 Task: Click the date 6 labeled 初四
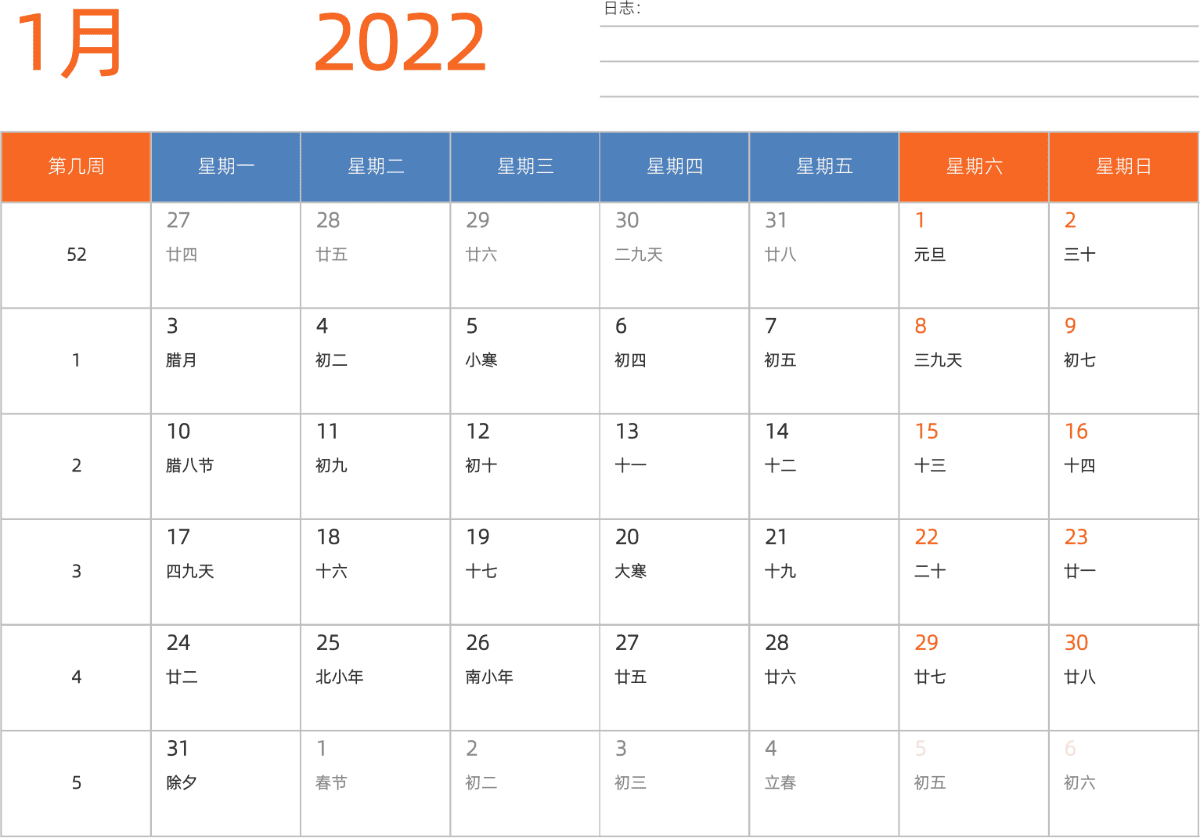(x=675, y=361)
